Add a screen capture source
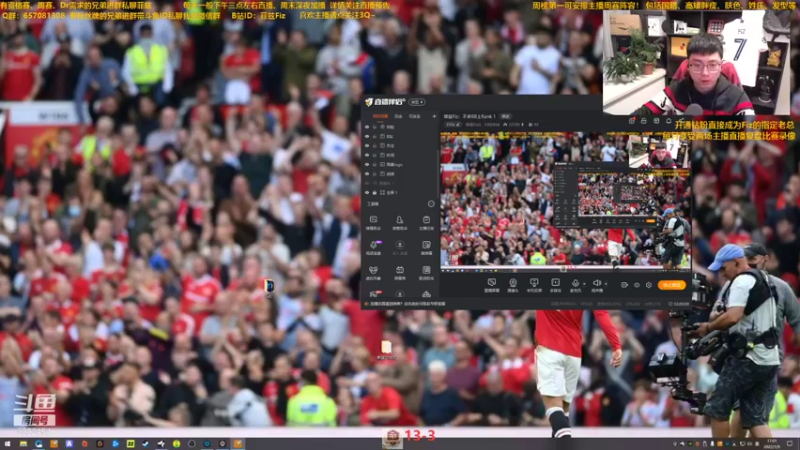800x450 pixels. point(491,285)
